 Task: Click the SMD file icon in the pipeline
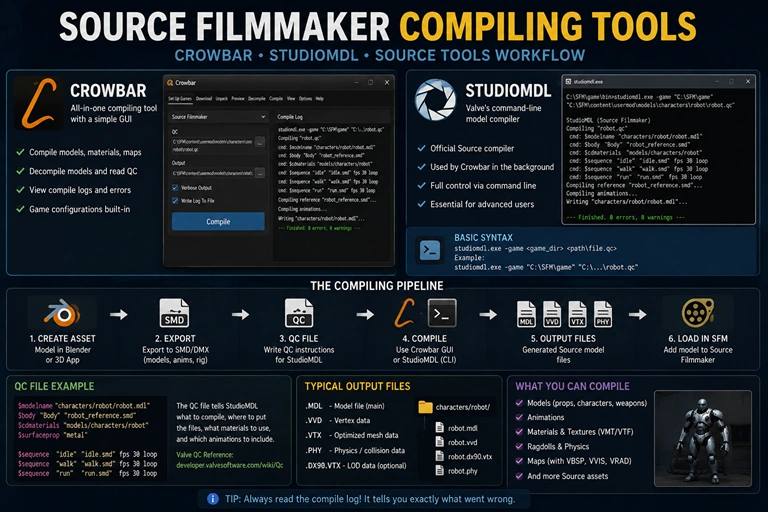coord(174,314)
